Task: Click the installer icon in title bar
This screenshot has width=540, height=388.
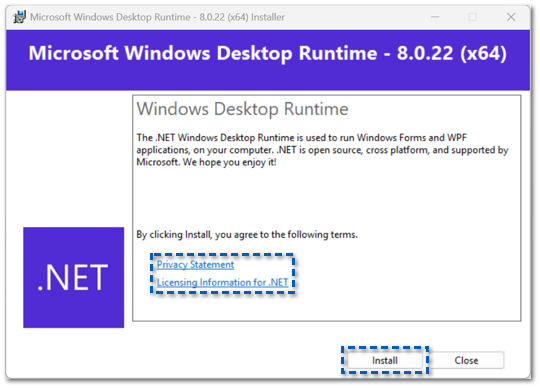Action: pos(19,17)
